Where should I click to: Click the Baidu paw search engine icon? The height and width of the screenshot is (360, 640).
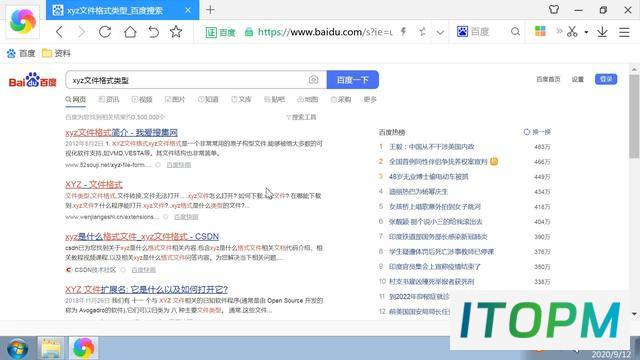pyautogui.click(x=462, y=31)
